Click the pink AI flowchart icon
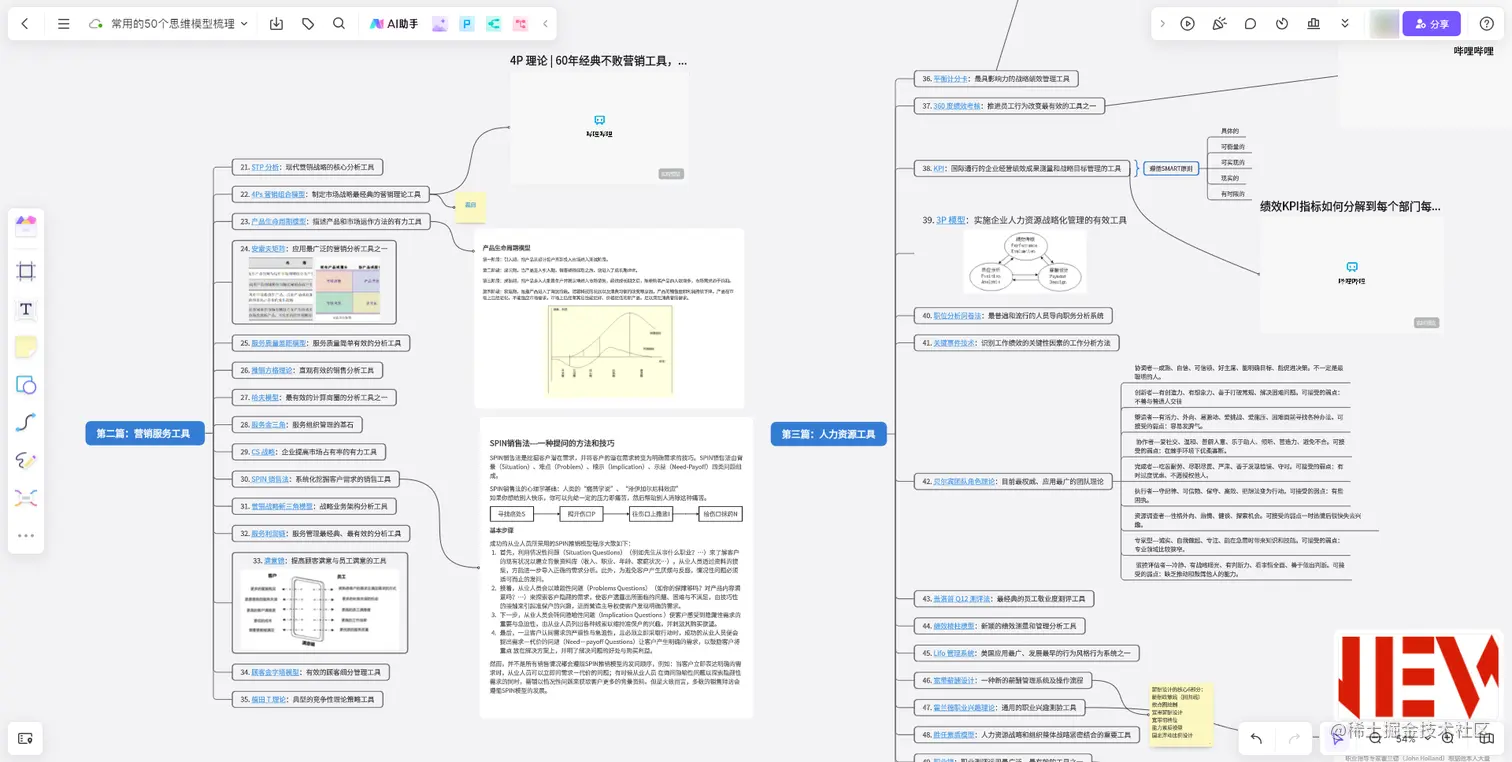The height and width of the screenshot is (762, 1512). 520,23
